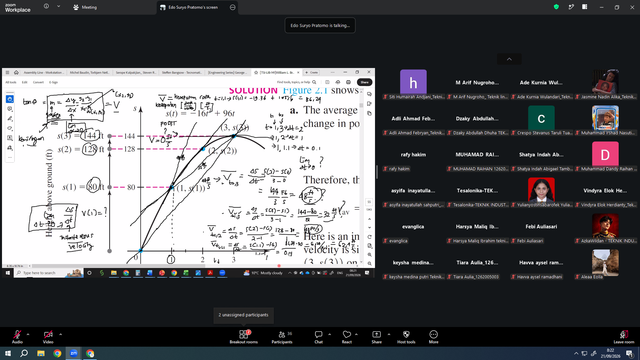Screen dimensions: 640x360
Task: Open the notification center icon
Action: click(629, 353)
